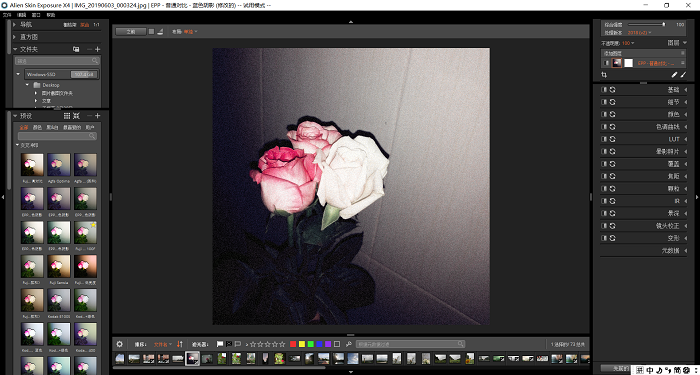Expand the 基础 panel arrow
700x375 pixels.
point(686,90)
